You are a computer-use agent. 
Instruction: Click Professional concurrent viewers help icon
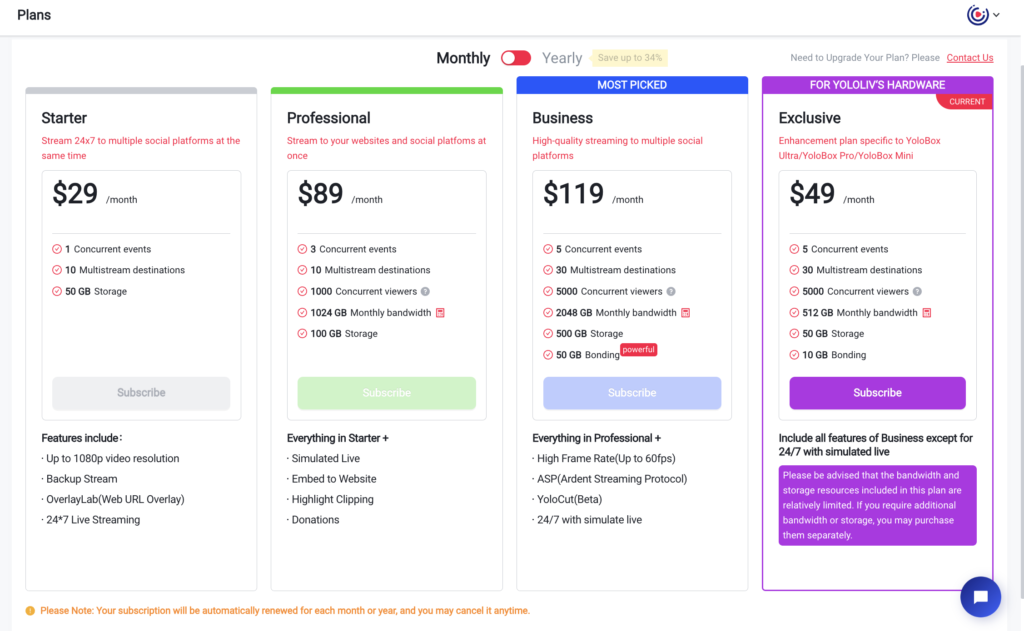point(425,291)
